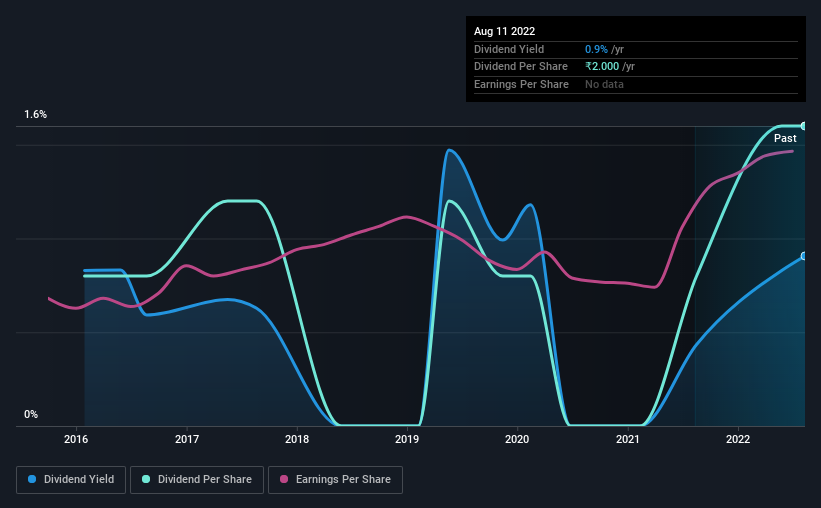Click the Aug 11 2022 tooltip date
The width and height of the screenshot is (821, 508).
[504, 31]
